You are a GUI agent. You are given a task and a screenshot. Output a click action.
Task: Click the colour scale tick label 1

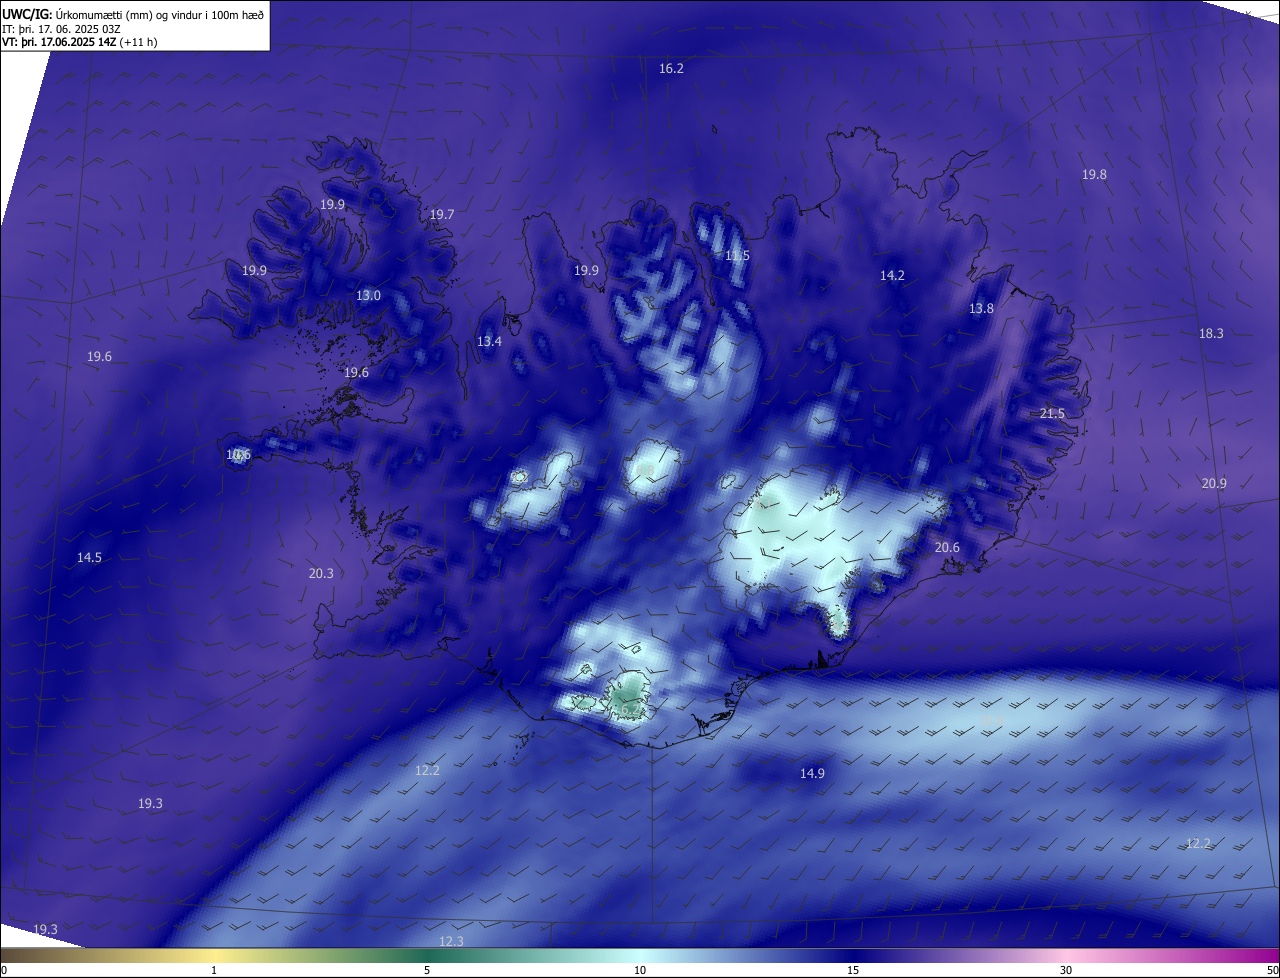pyautogui.click(x=214, y=970)
